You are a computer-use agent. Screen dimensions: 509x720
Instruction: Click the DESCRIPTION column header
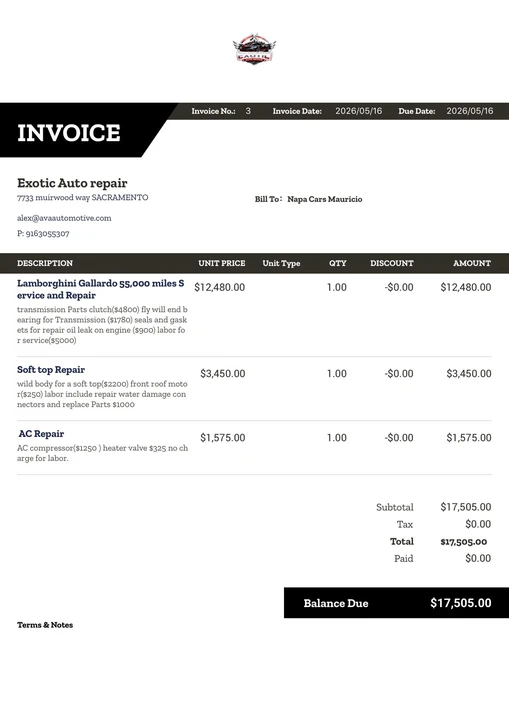point(45,263)
